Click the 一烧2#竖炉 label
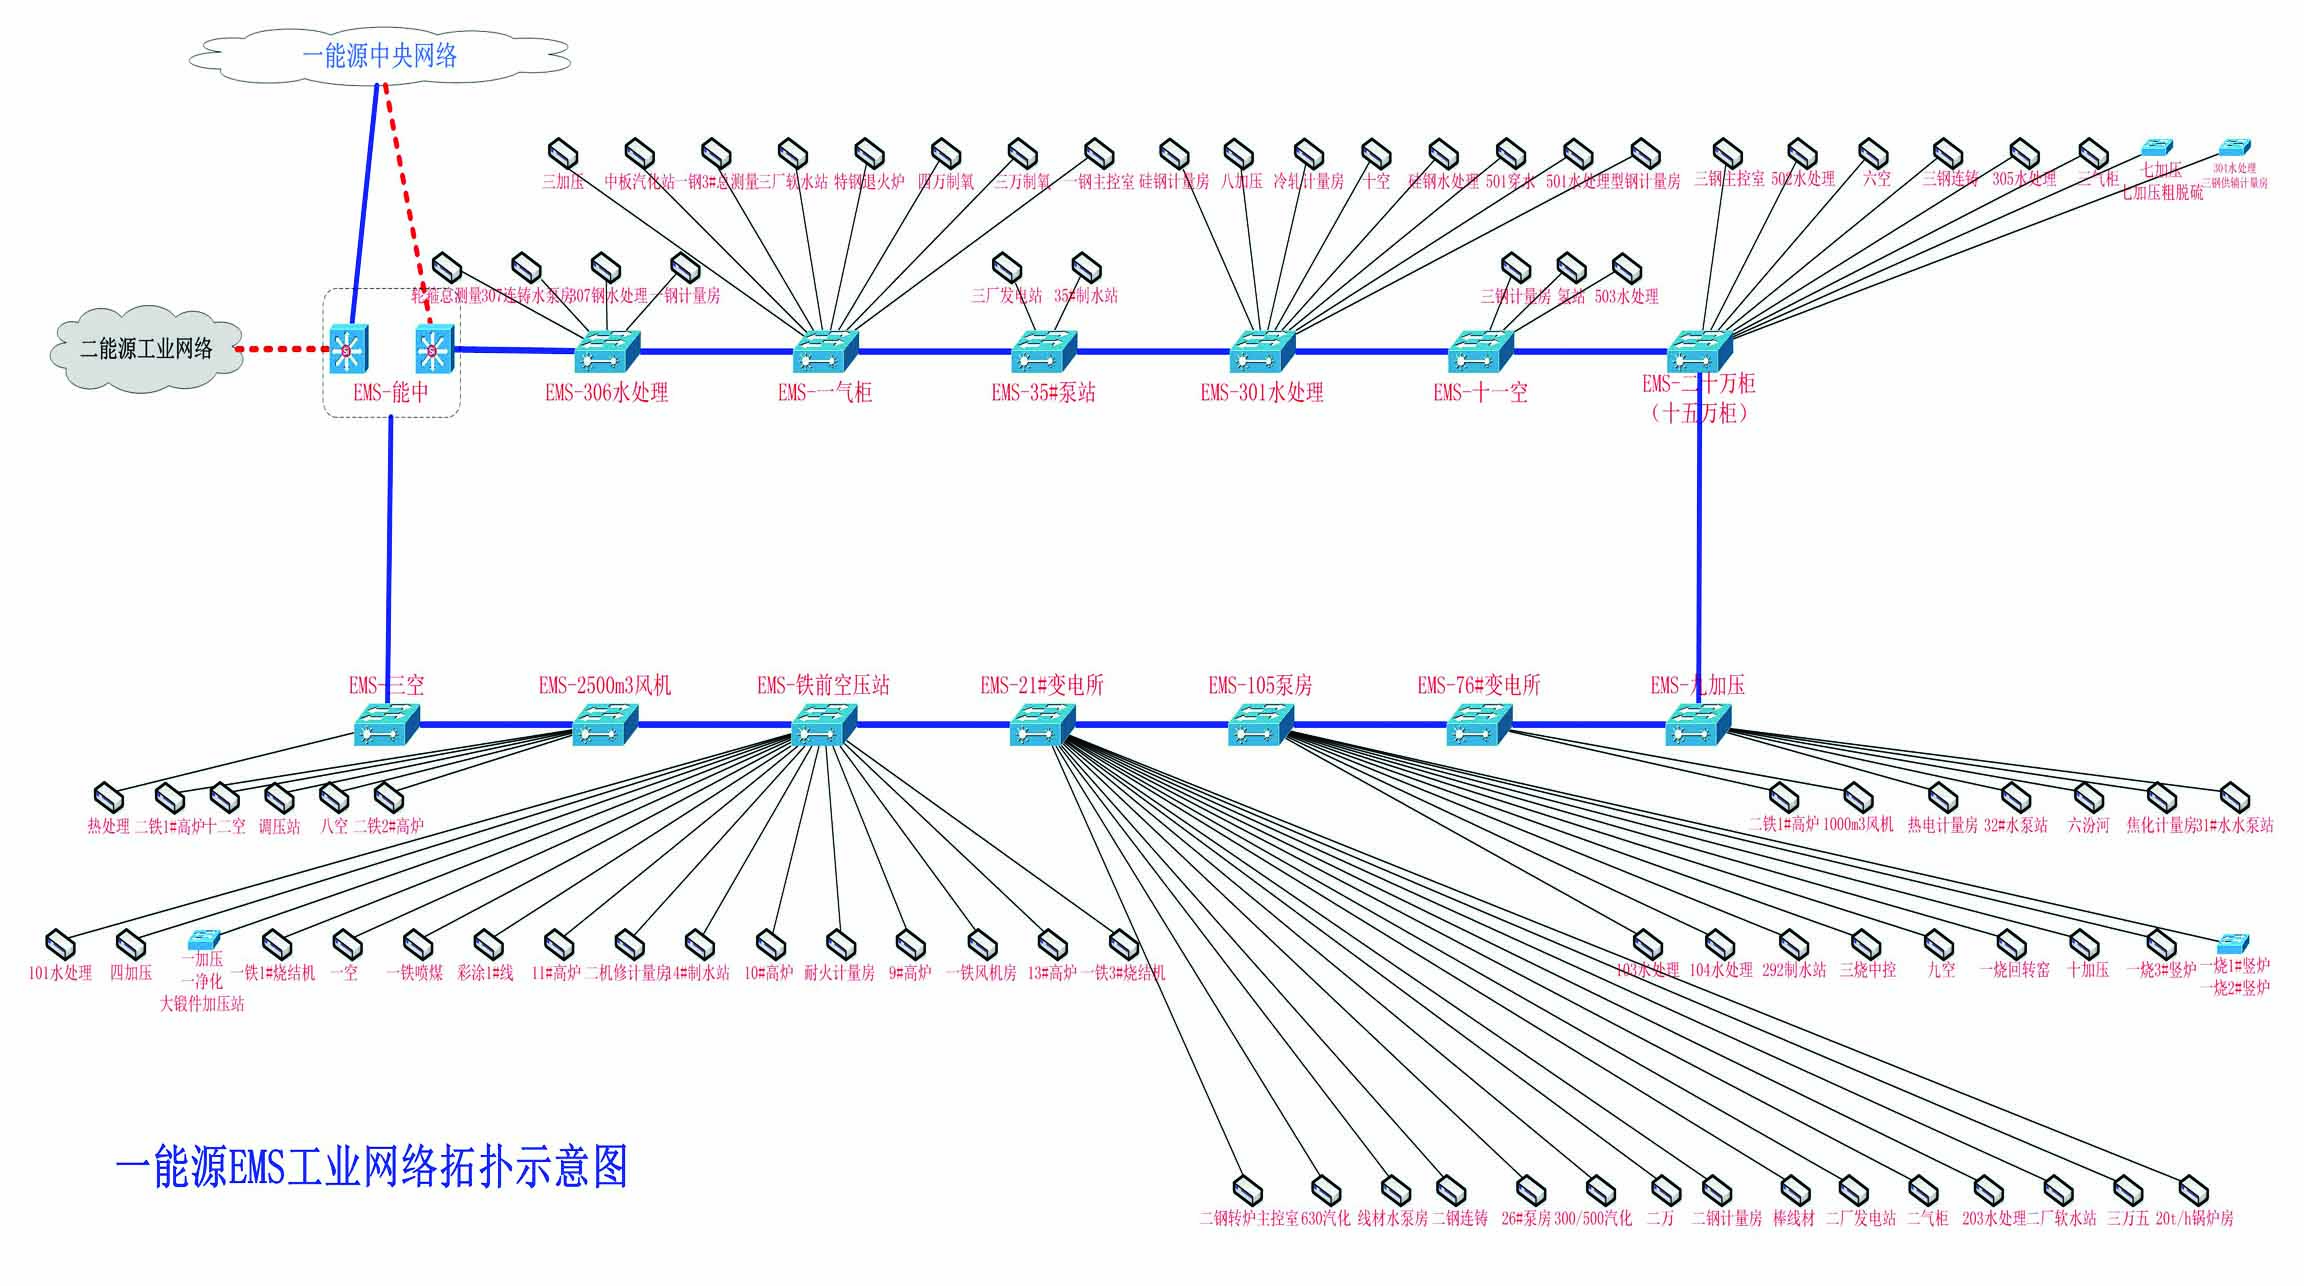The height and width of the screenshot is (1286, 2304). click(2235, 988)
